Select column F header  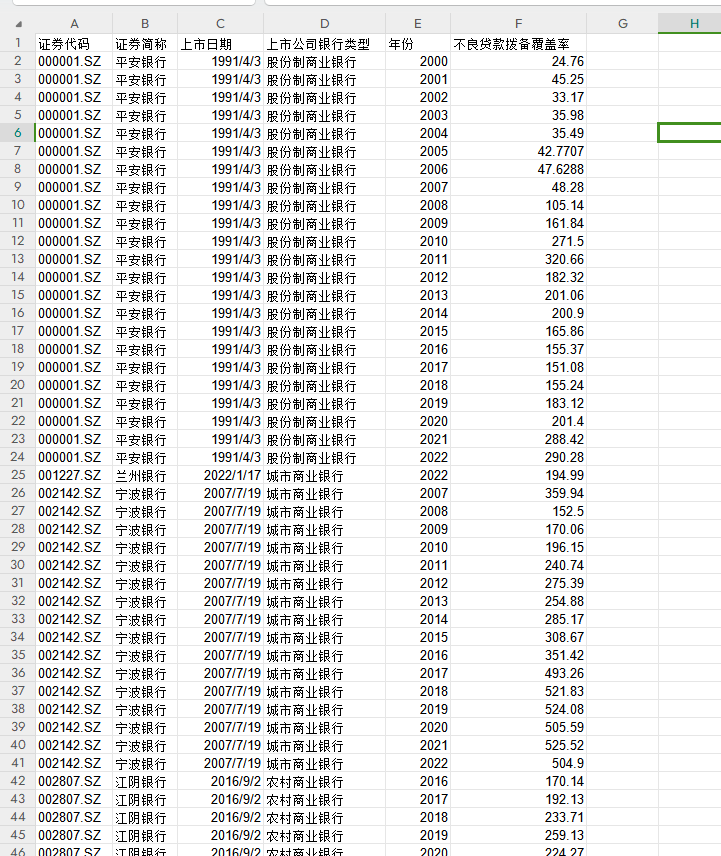pos(519,23)
